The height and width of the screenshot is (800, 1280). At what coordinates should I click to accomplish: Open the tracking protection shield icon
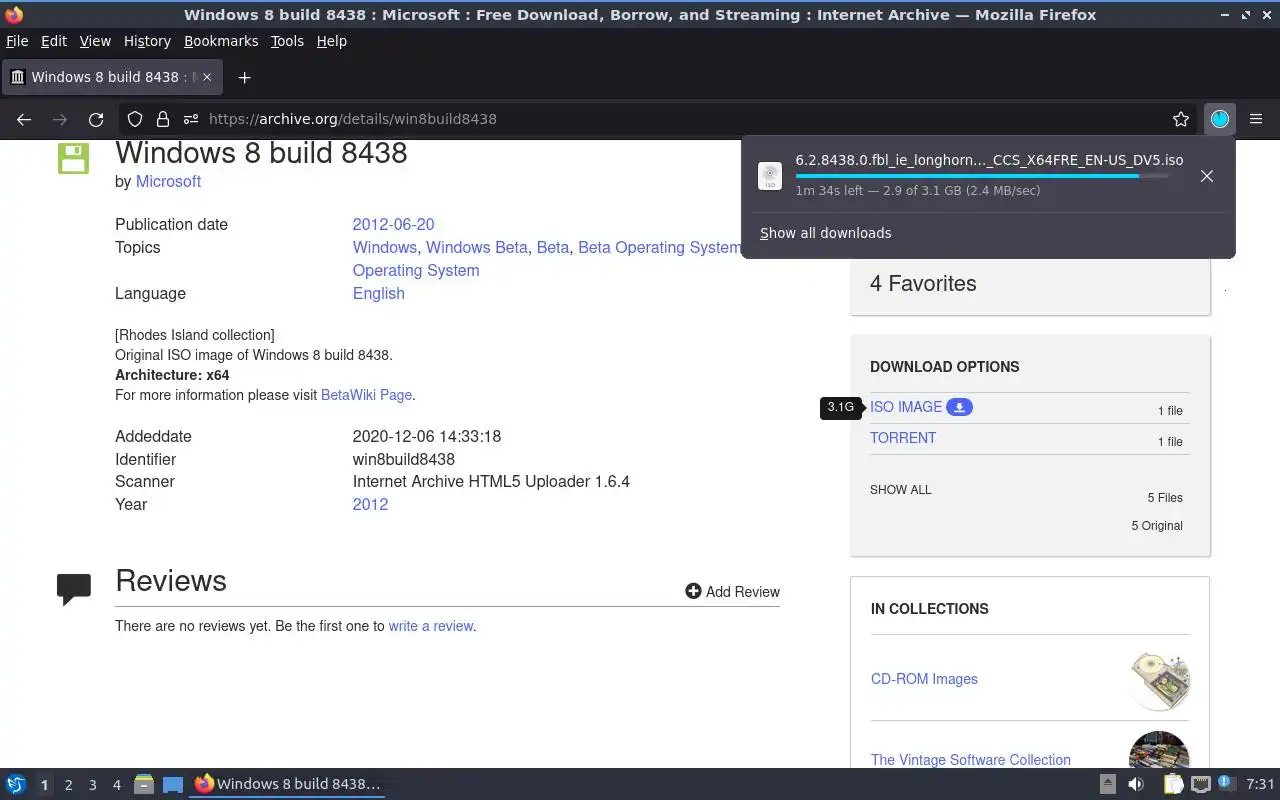pyautogui.click(x=135, y=119)
